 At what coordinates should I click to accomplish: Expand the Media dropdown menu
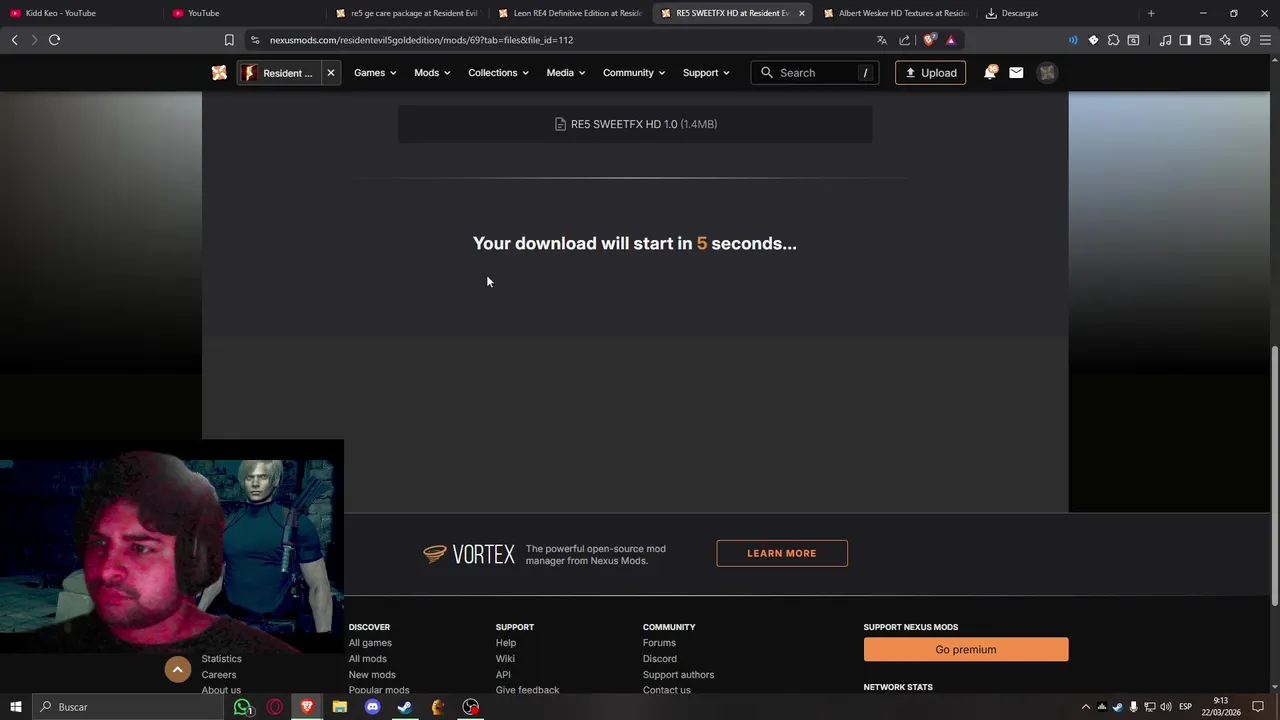pos(565,73)
